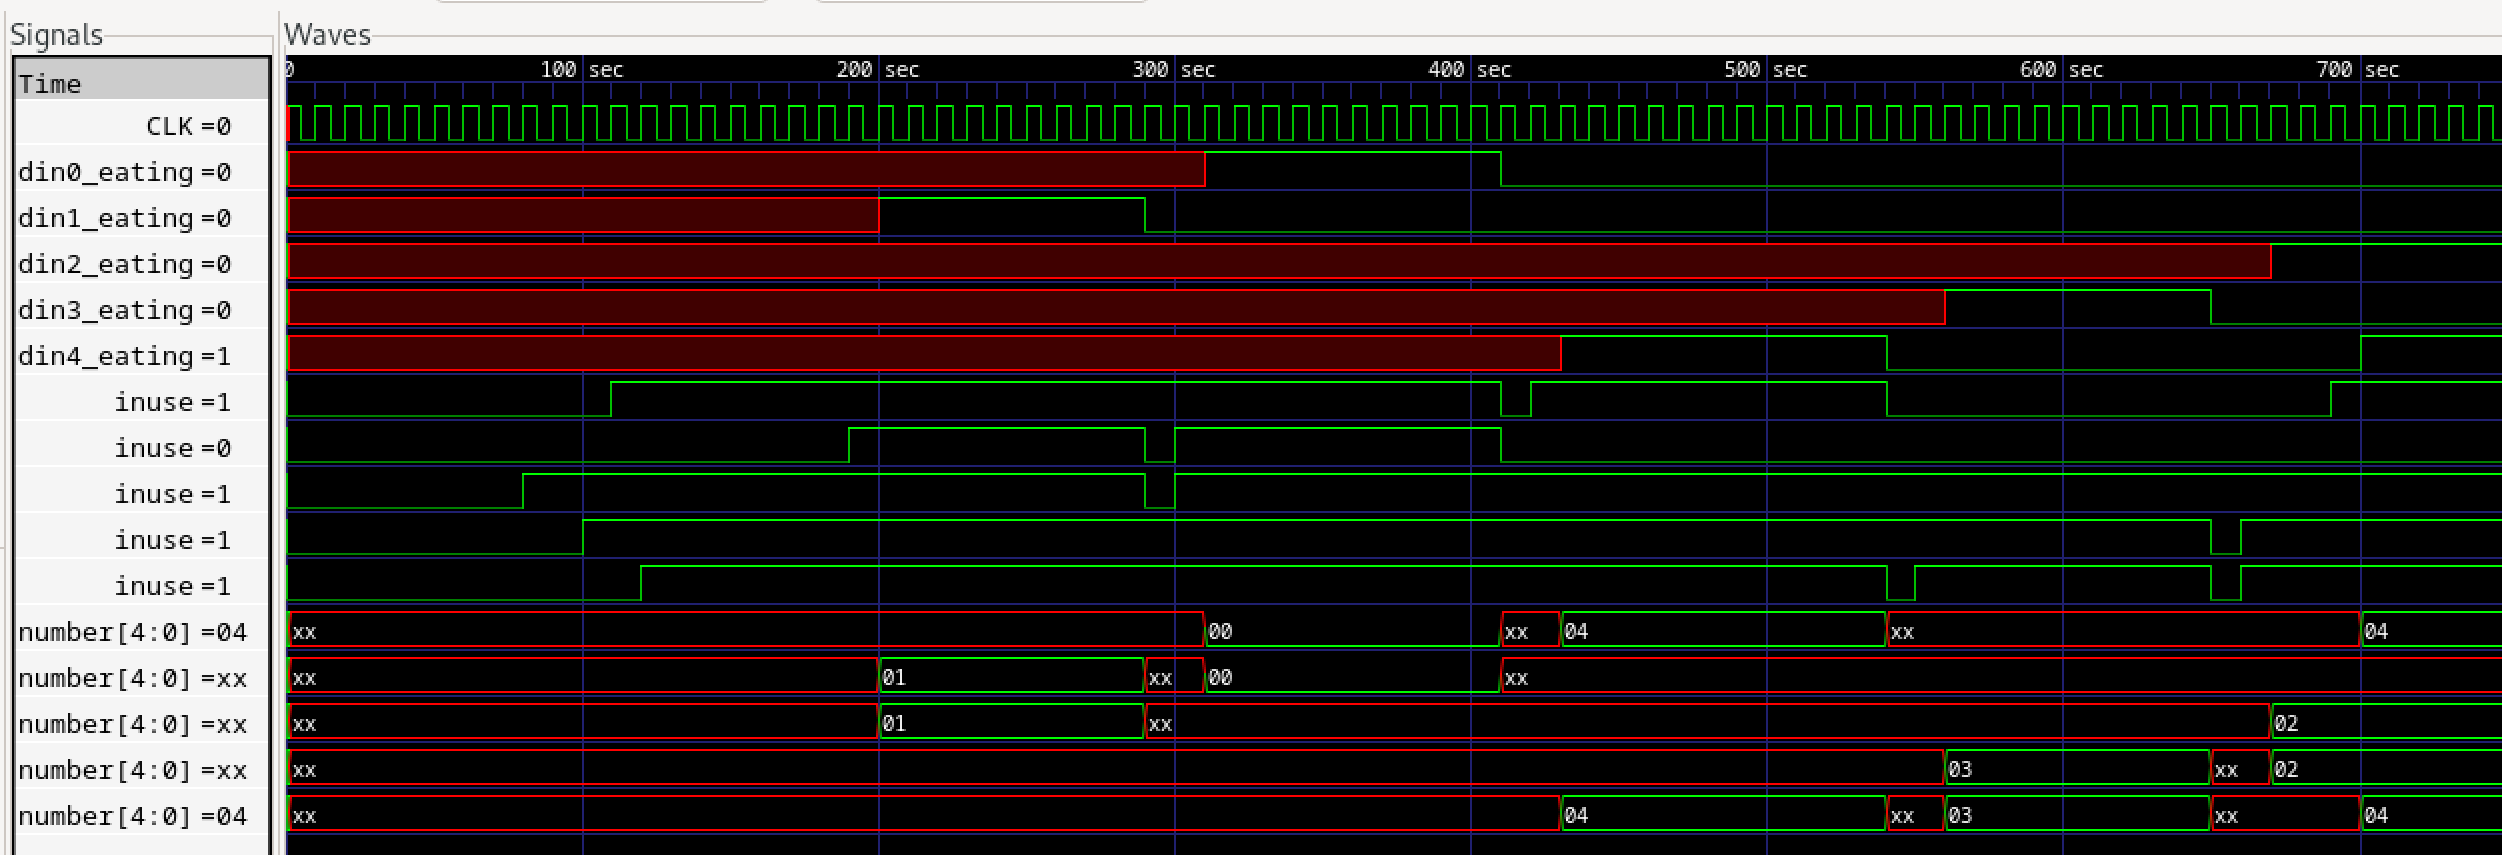The width and height of the screenshot is (2502, 855).
Task: Click the Signals panel title
Action: pyautogui.click(x=56, y=36)
